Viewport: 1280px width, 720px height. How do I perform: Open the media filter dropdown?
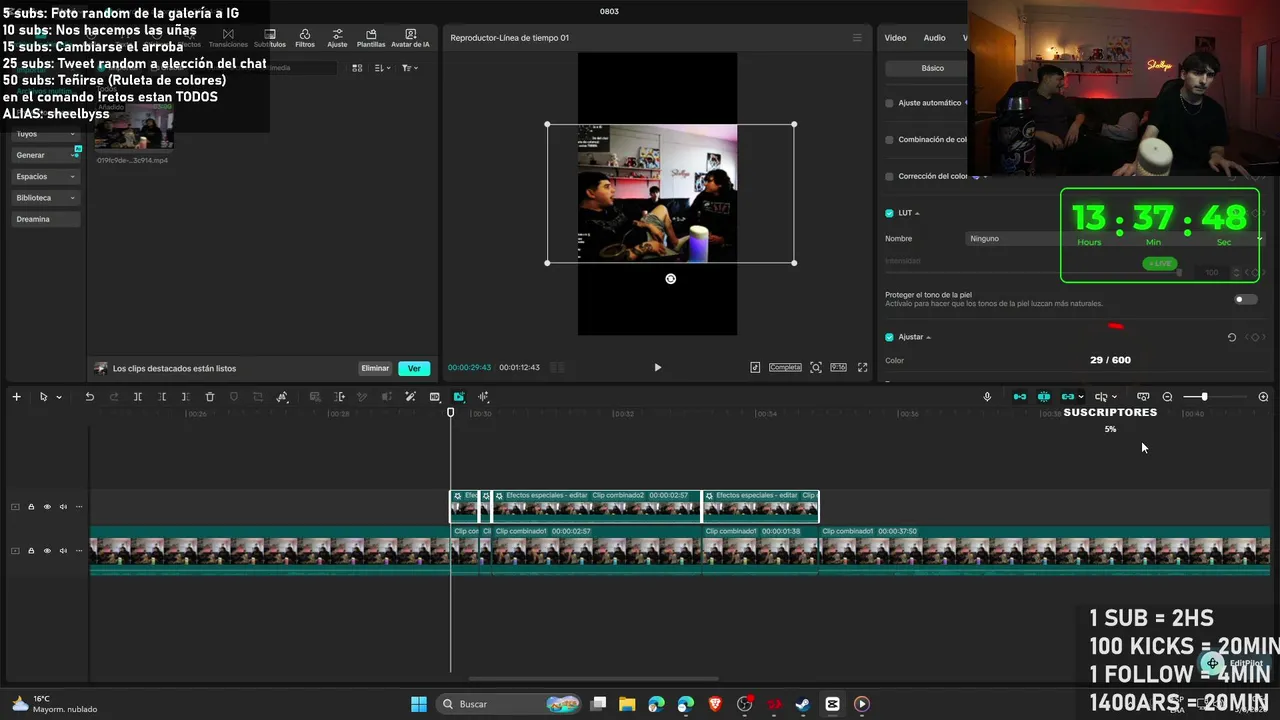[409, 68]
